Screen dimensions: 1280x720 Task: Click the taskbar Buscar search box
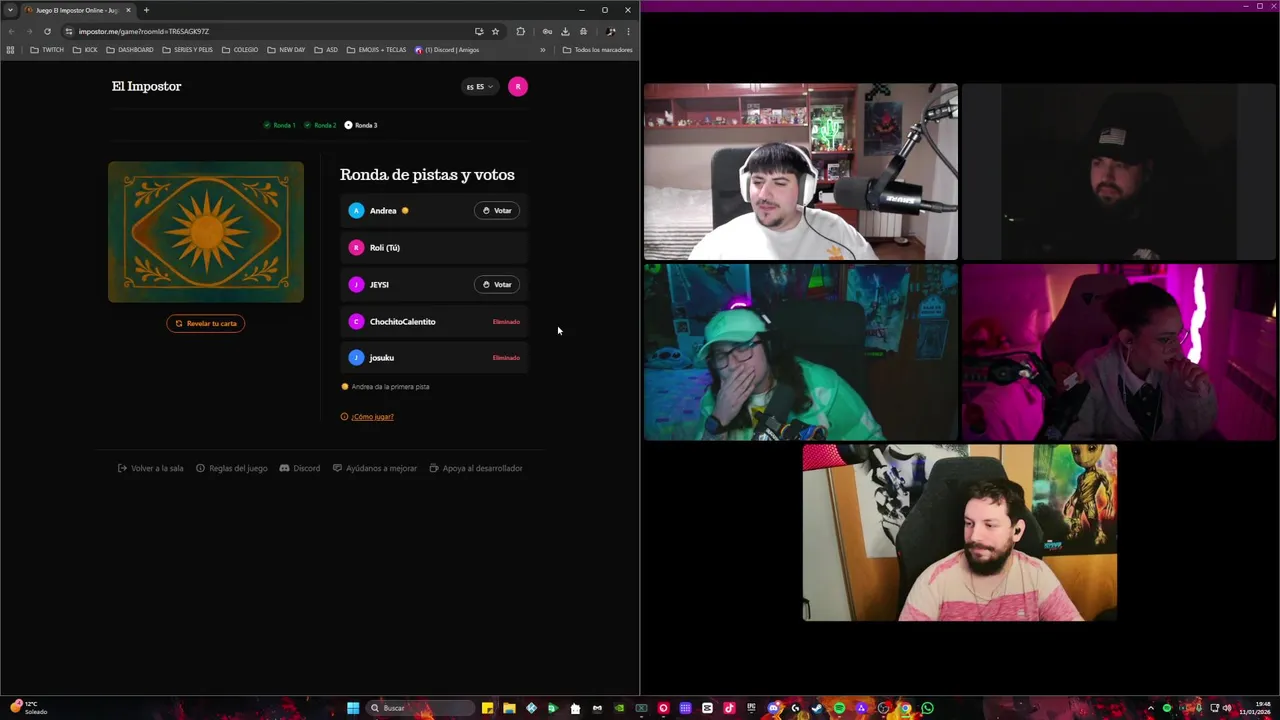420,708
